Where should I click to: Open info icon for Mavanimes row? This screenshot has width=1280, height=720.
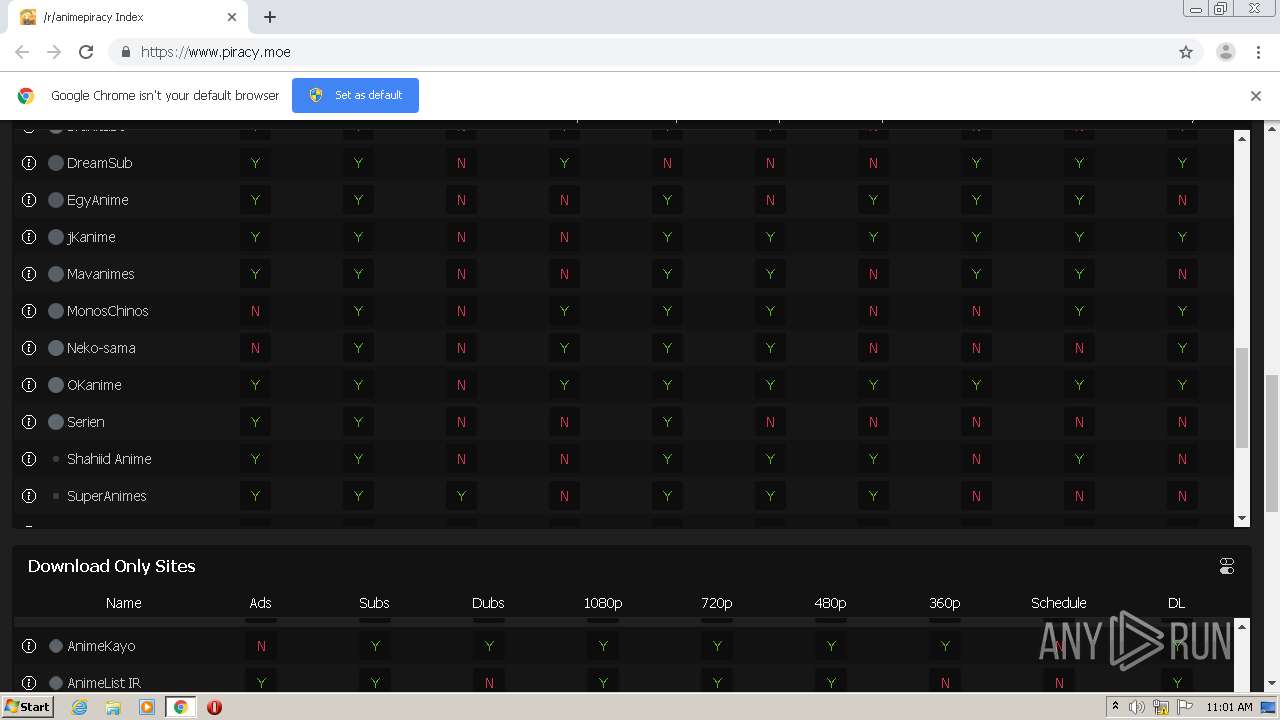pos(29,274)
